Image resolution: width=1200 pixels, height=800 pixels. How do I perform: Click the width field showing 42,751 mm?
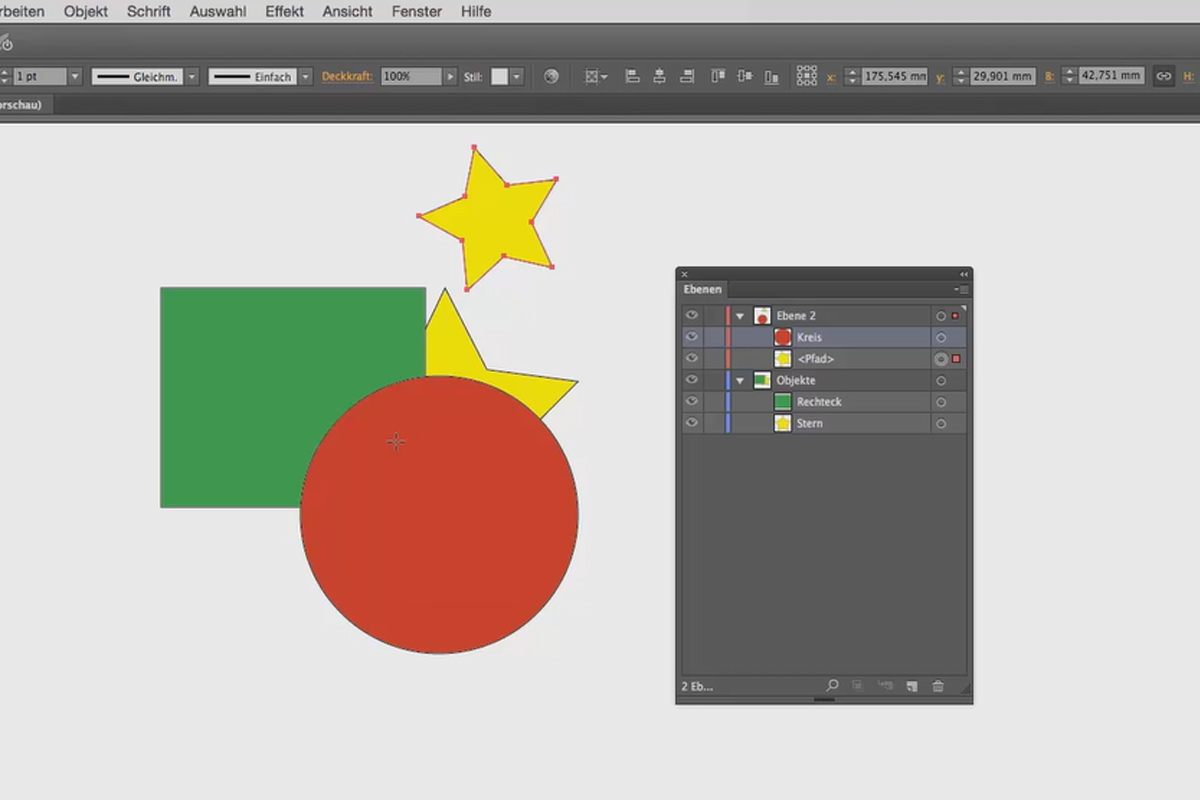(x=1110, y=76)
